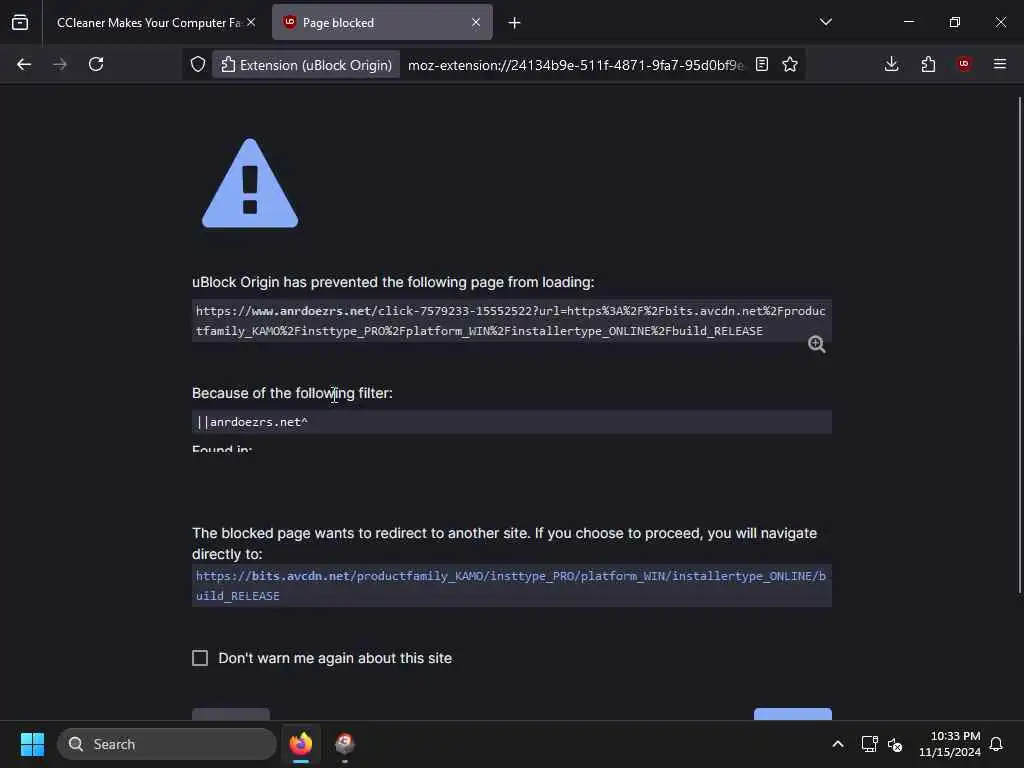Viewport: 1024px width, 768px height.
Task: Bookmark this page with the star icon
Action: (790, 64)
